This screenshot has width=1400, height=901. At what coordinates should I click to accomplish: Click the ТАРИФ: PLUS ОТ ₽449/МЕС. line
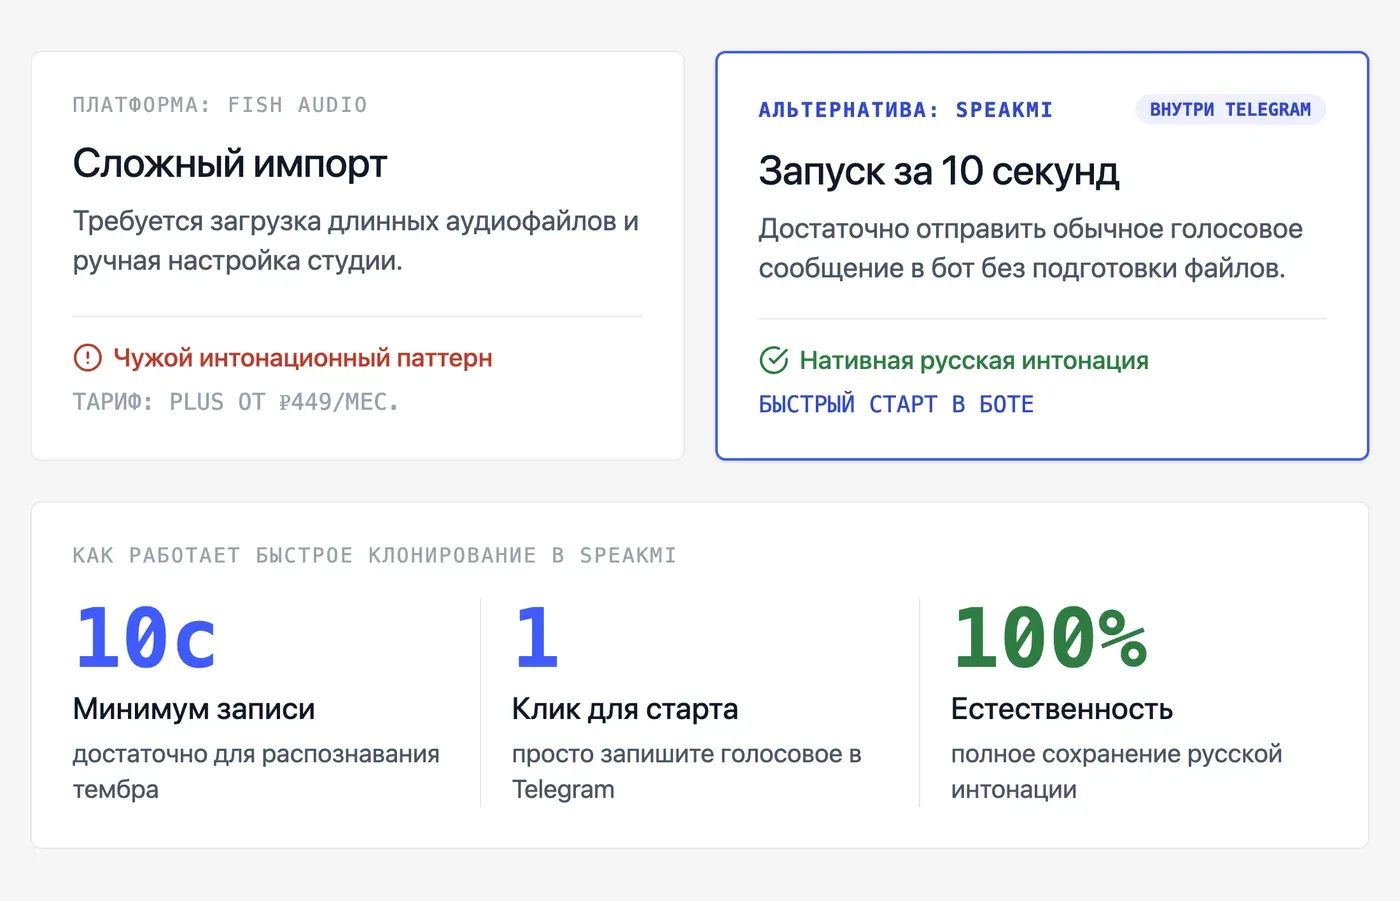coord(236,402)
